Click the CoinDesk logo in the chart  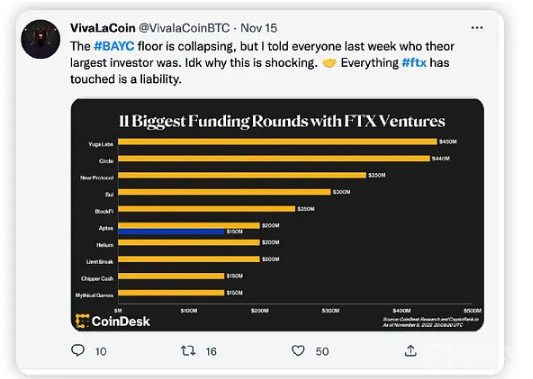pos(113,321)
